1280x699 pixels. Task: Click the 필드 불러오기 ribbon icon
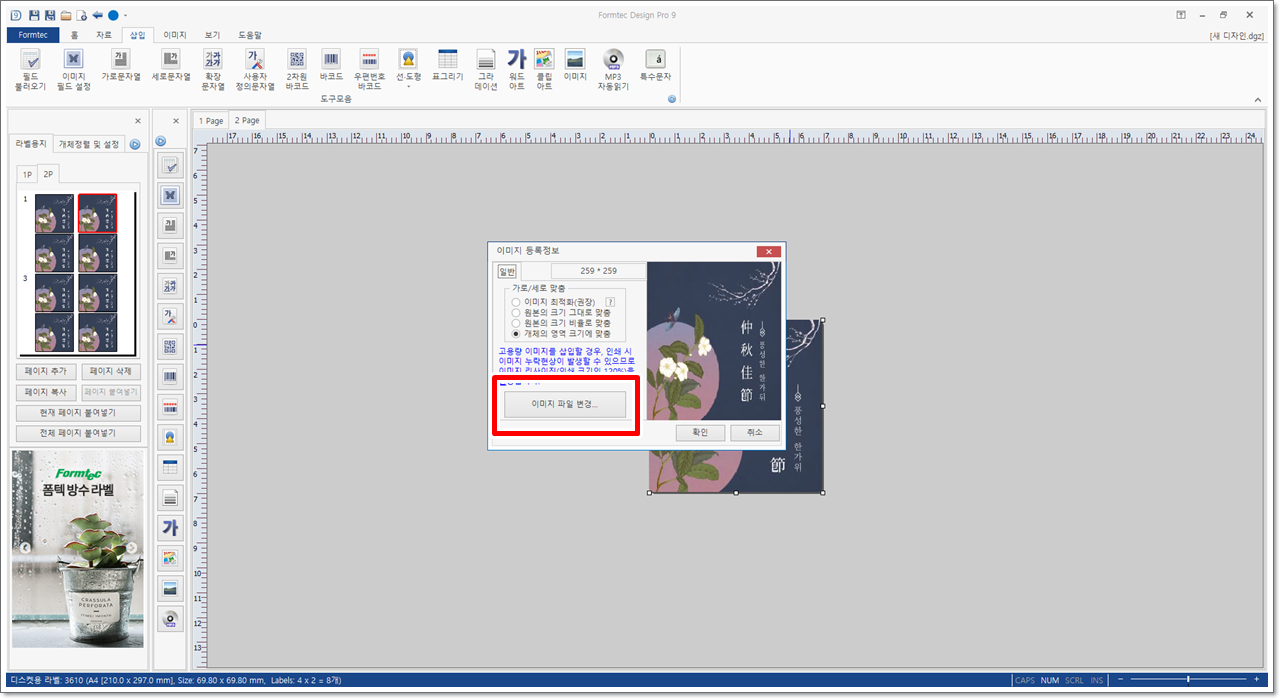pos(30,69)
